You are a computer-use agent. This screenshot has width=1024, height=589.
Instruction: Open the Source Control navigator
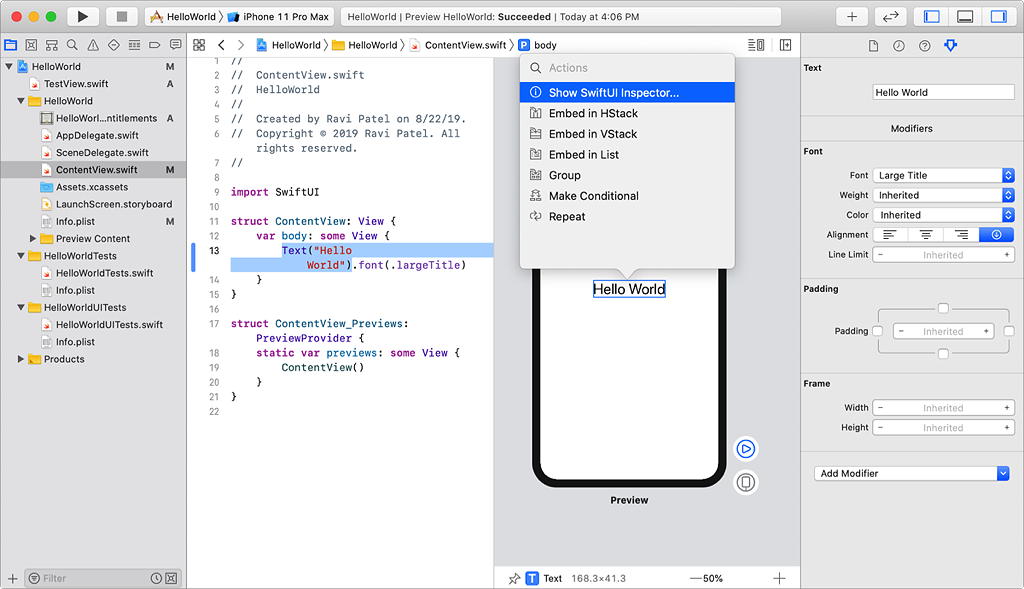[x=31, y=45]
